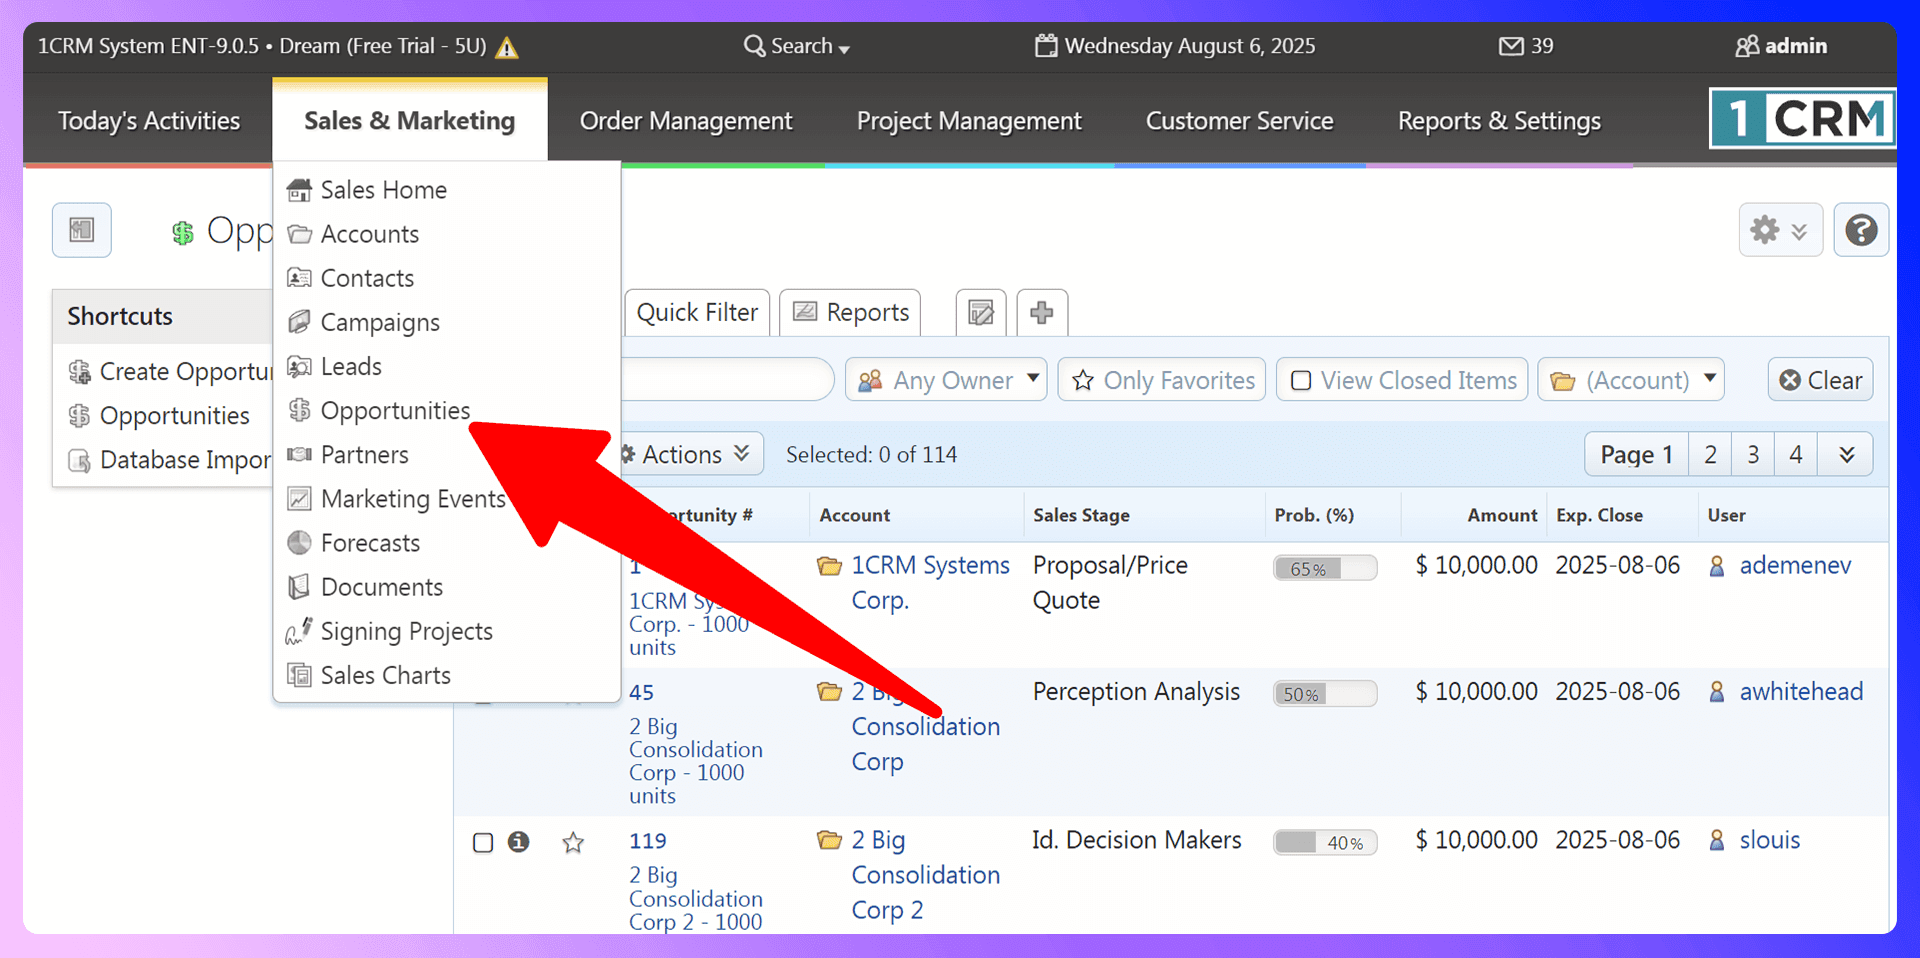
Task: Click the calendar icon beside the date
Action: [x=1046, y=45]
